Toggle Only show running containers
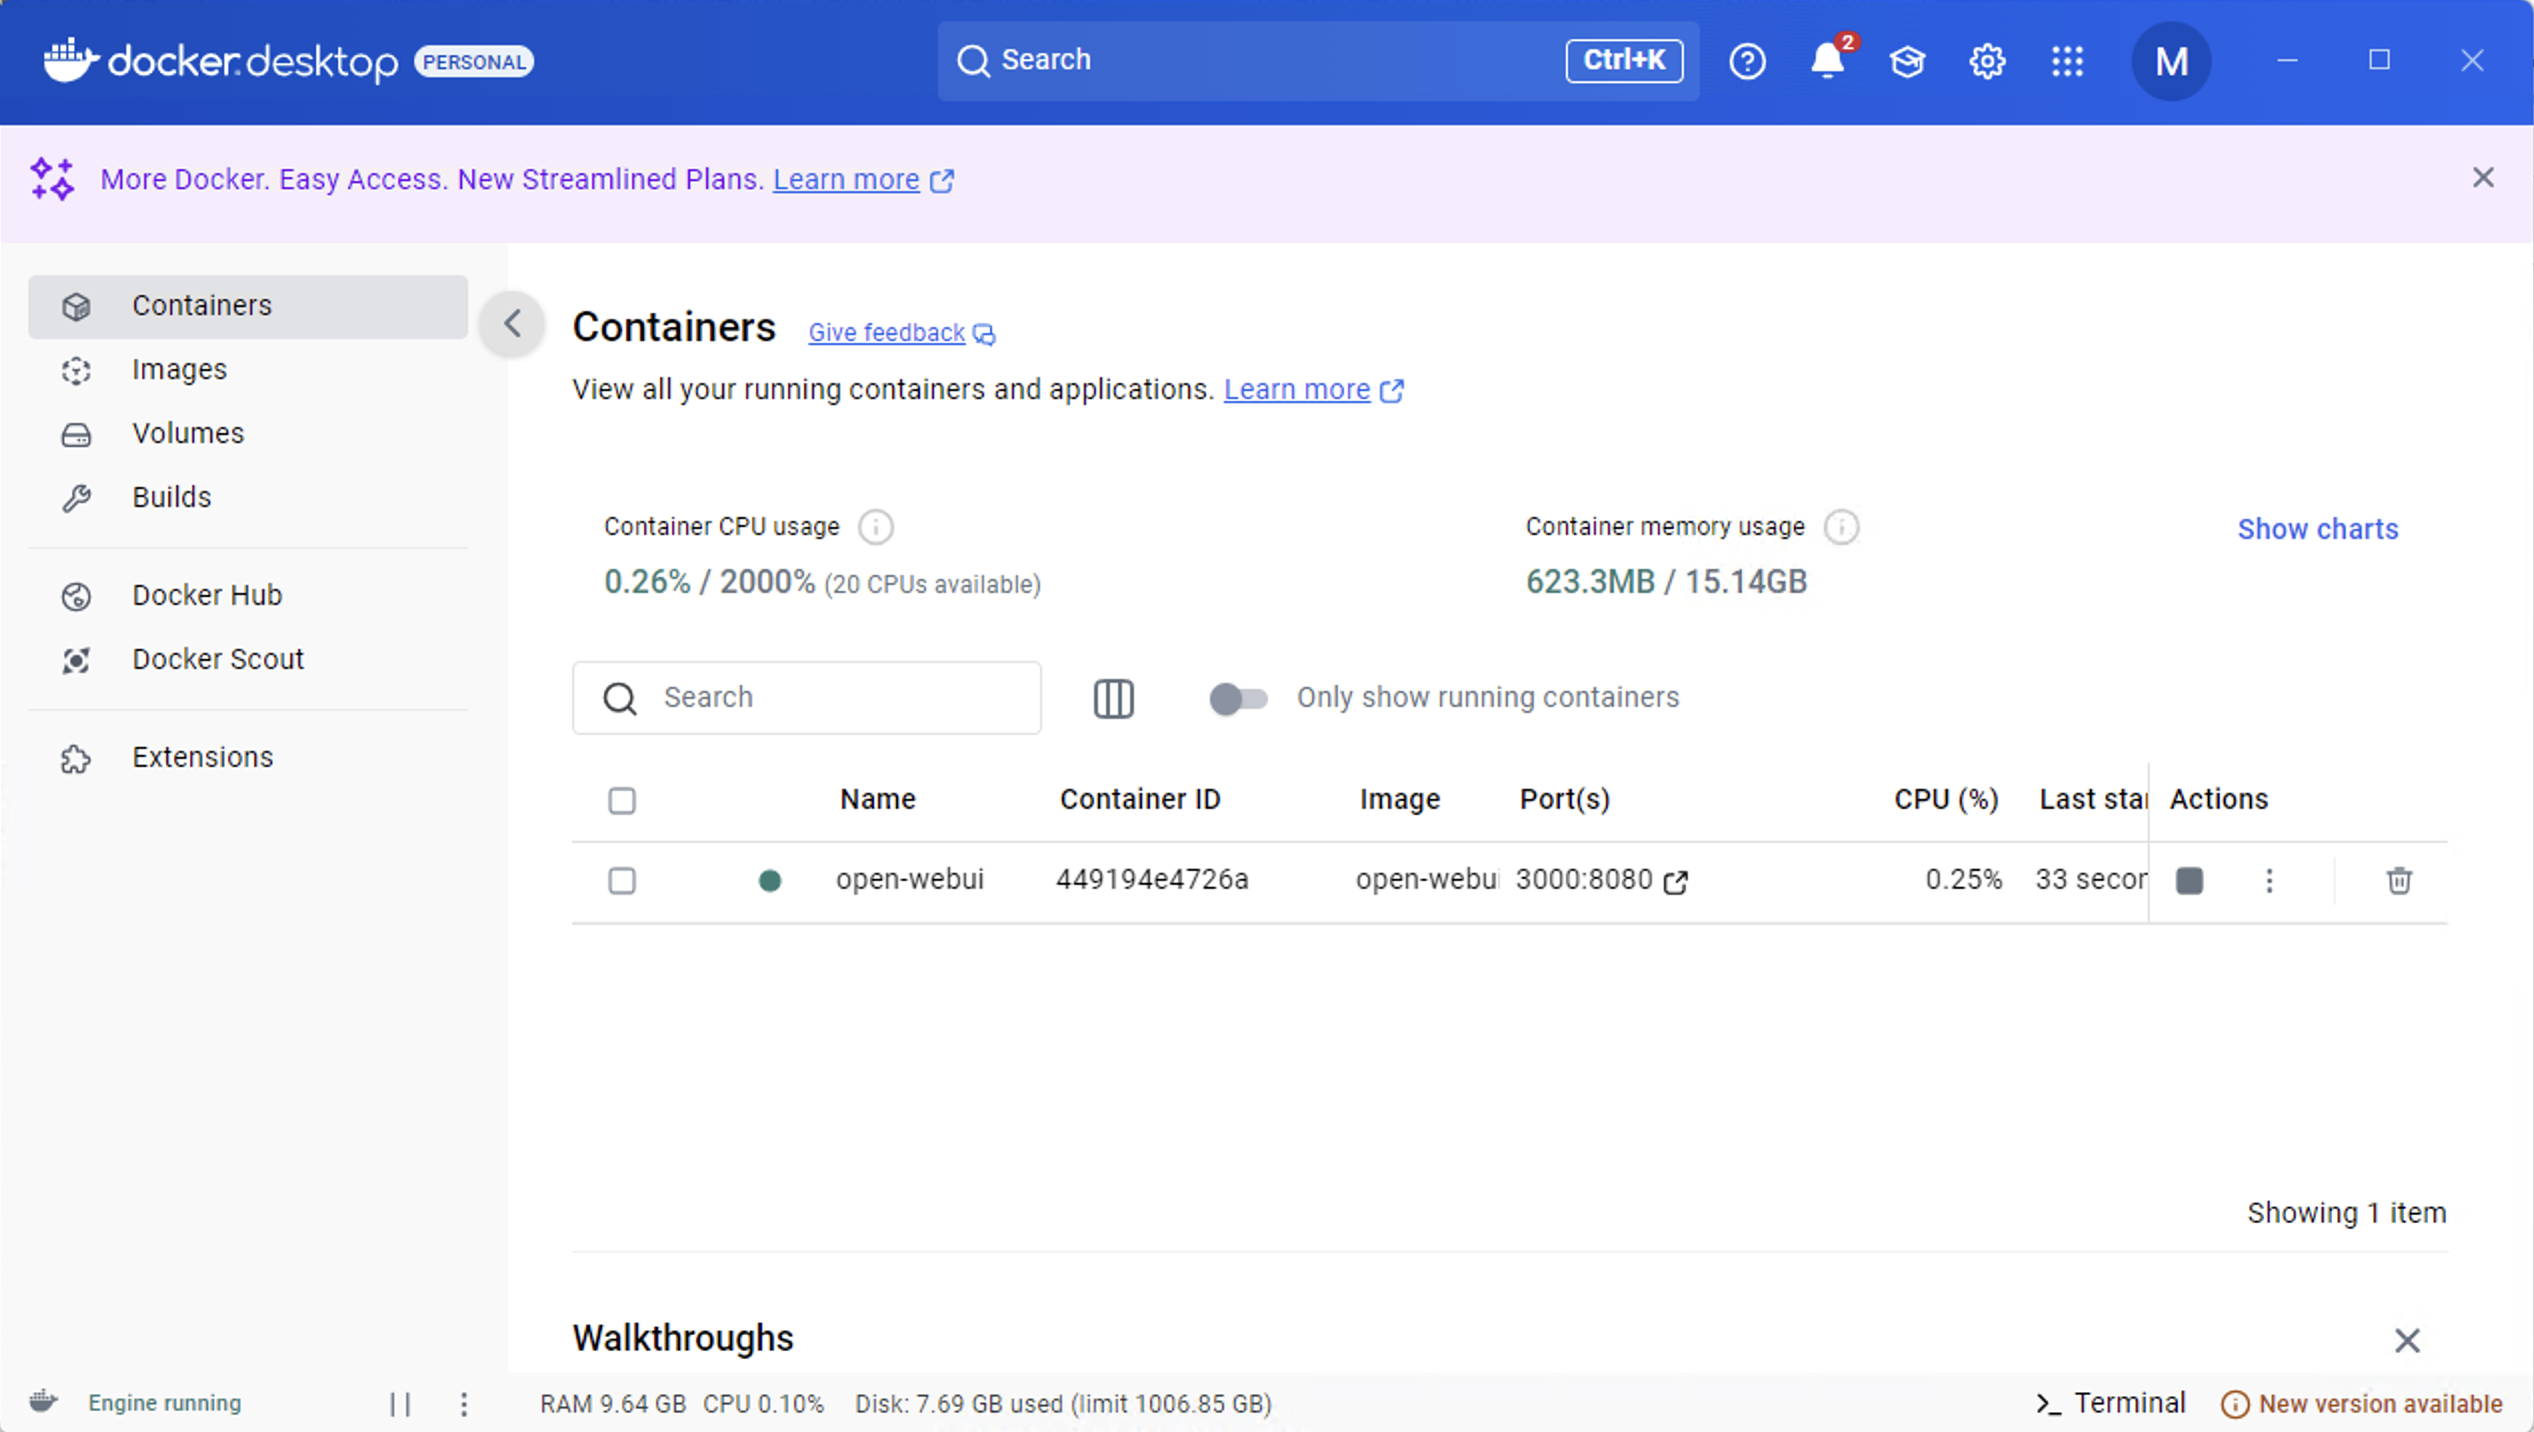 1238,698
